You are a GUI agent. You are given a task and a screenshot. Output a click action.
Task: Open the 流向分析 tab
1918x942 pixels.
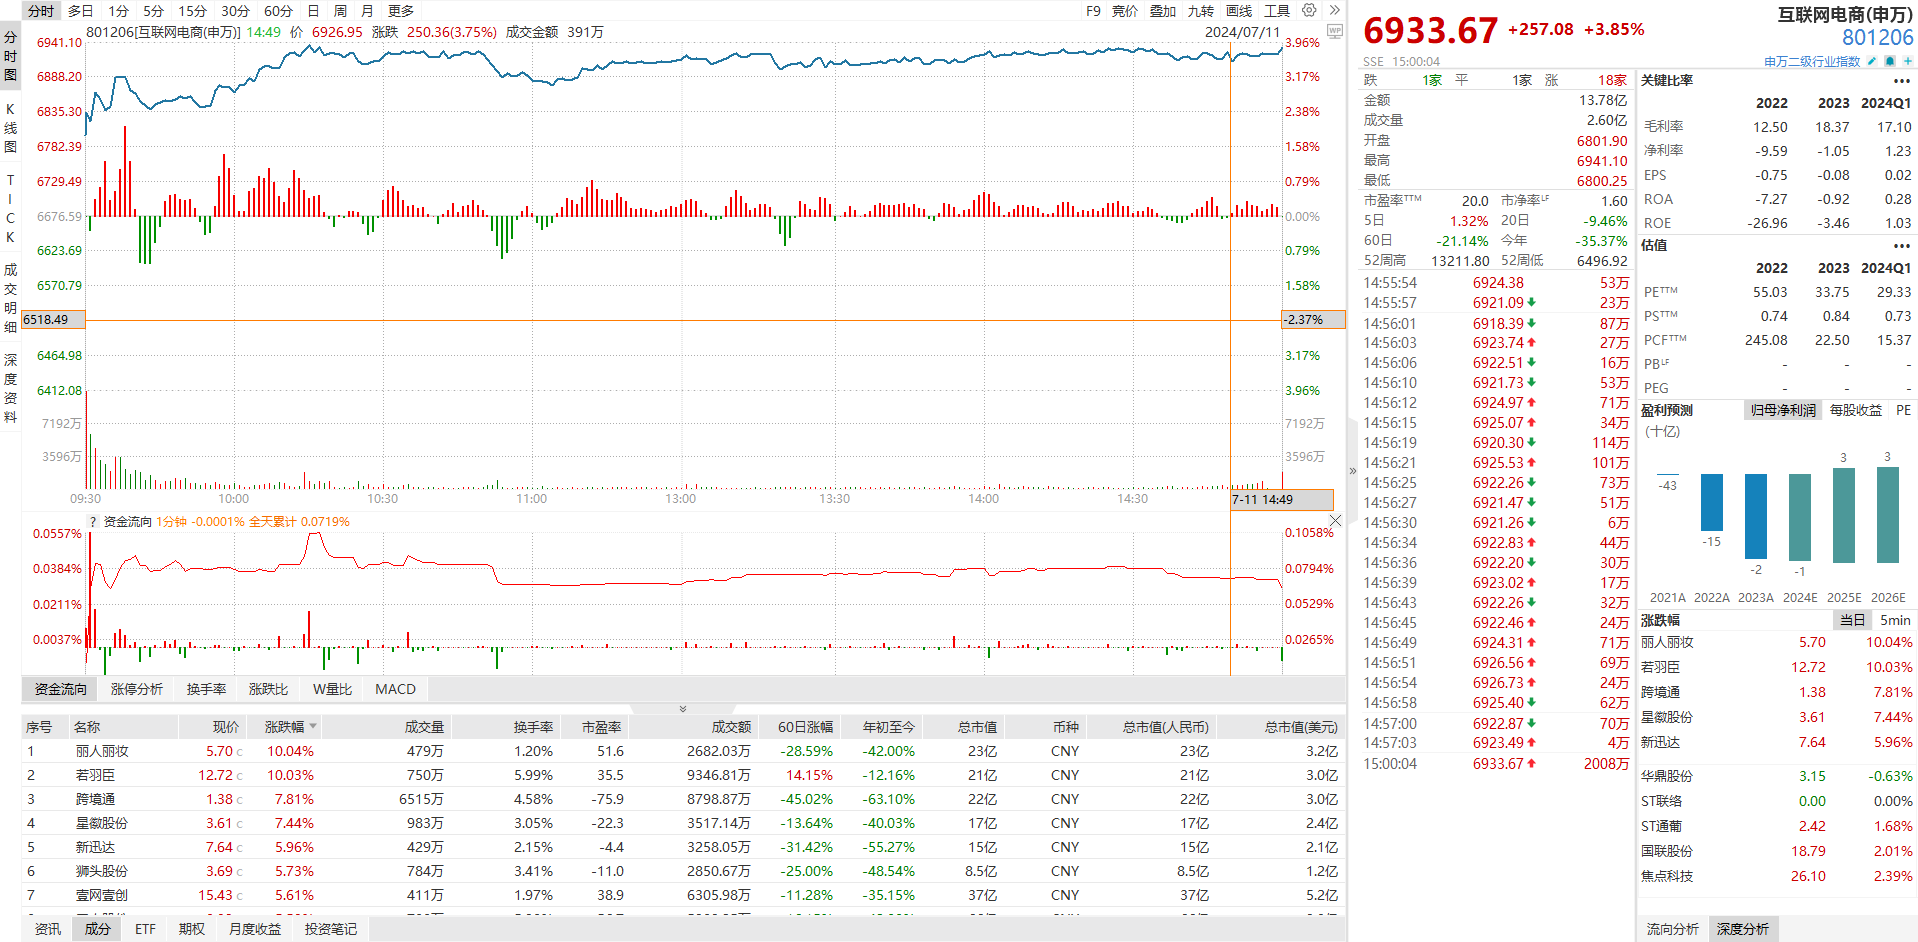pyautogui.click(x=1673, y=929)
